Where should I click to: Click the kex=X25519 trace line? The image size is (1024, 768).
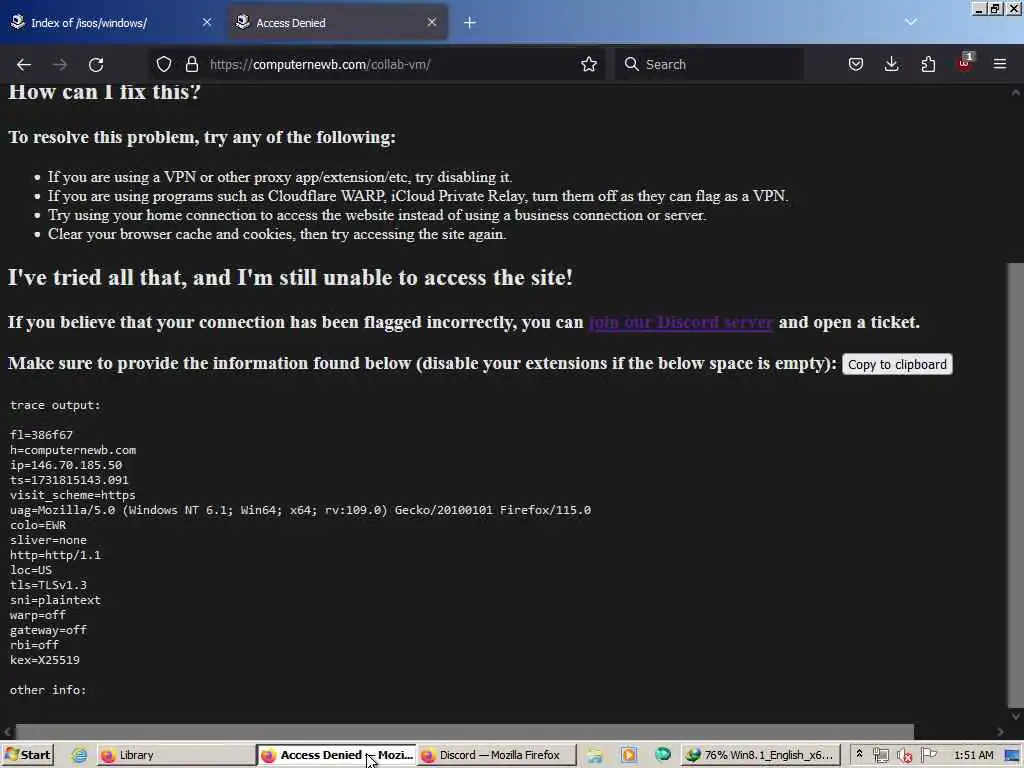[44, 660]
